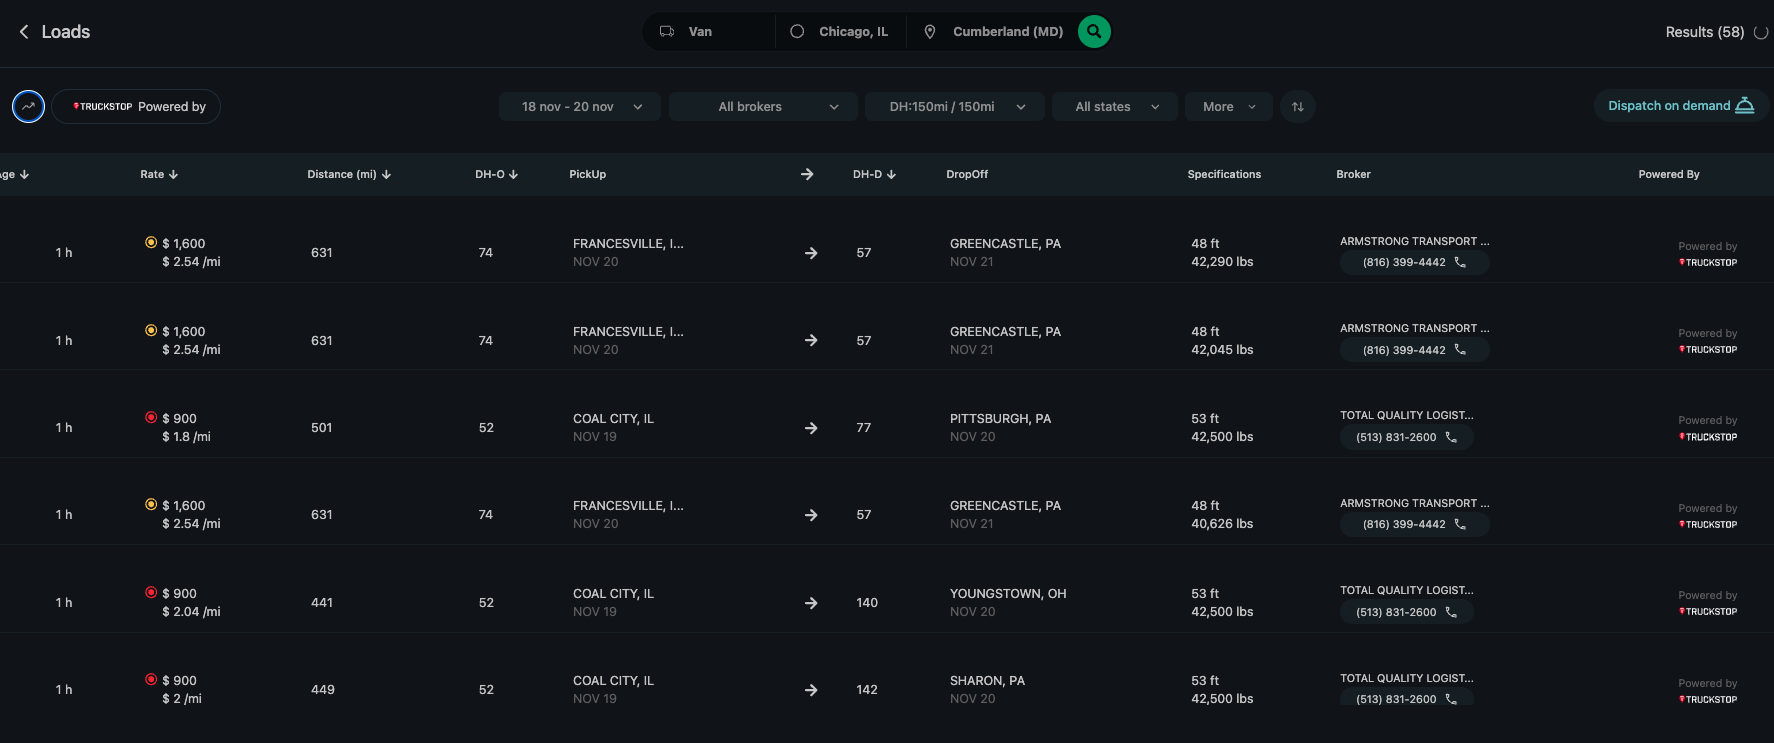Click yellow rate indicator on 42,290 lbs load
This screenshot has height=743, width=1774.
[x=151, y=242]
